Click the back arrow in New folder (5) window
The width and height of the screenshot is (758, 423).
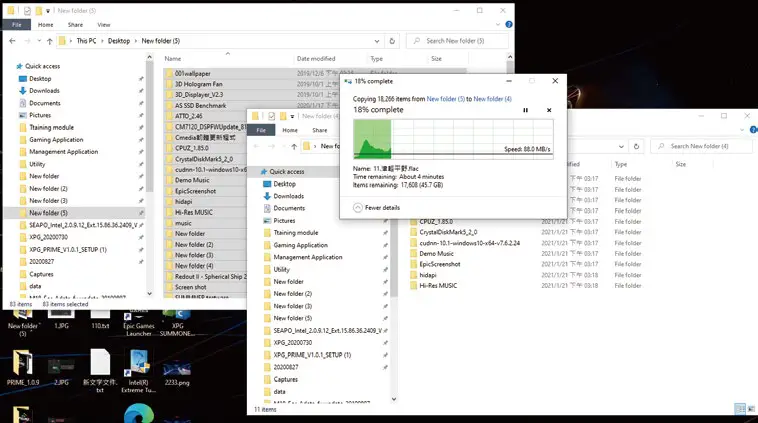12,41
